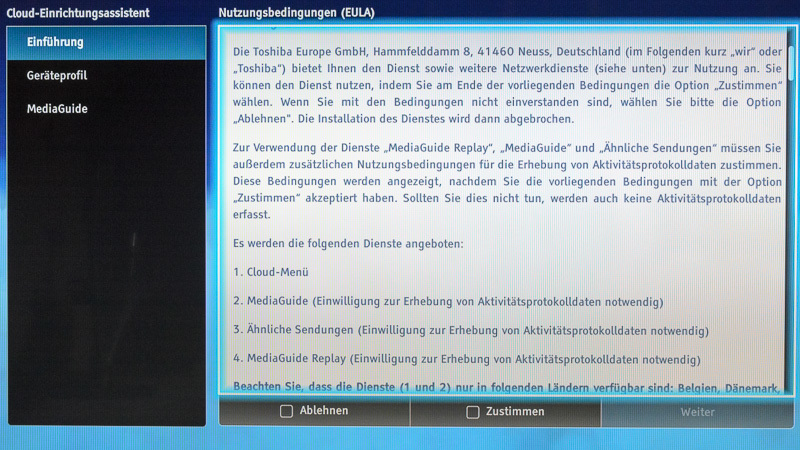This screenshot has height=450, width=800.
Task: Click the 'Cloud-Einrichtungsassistent' title
Action: click(x=78, y=13)
